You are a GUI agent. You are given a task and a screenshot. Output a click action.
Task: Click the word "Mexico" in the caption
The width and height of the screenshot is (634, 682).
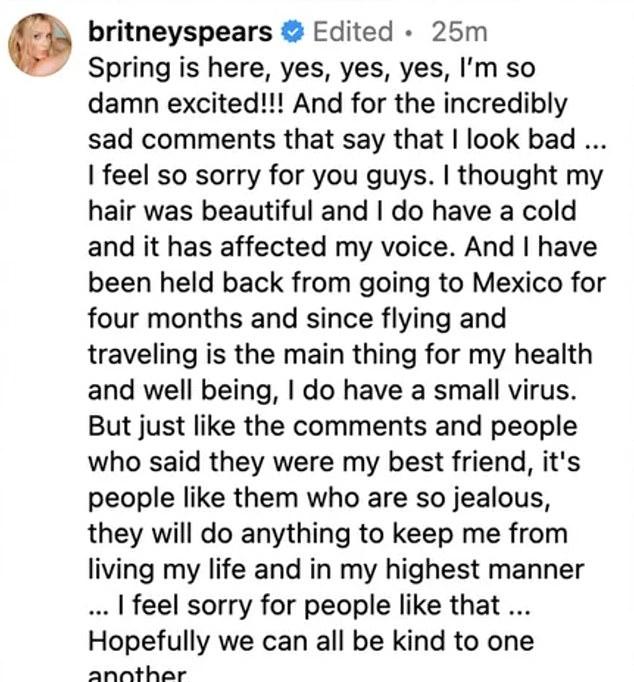(x=533, y=284)
